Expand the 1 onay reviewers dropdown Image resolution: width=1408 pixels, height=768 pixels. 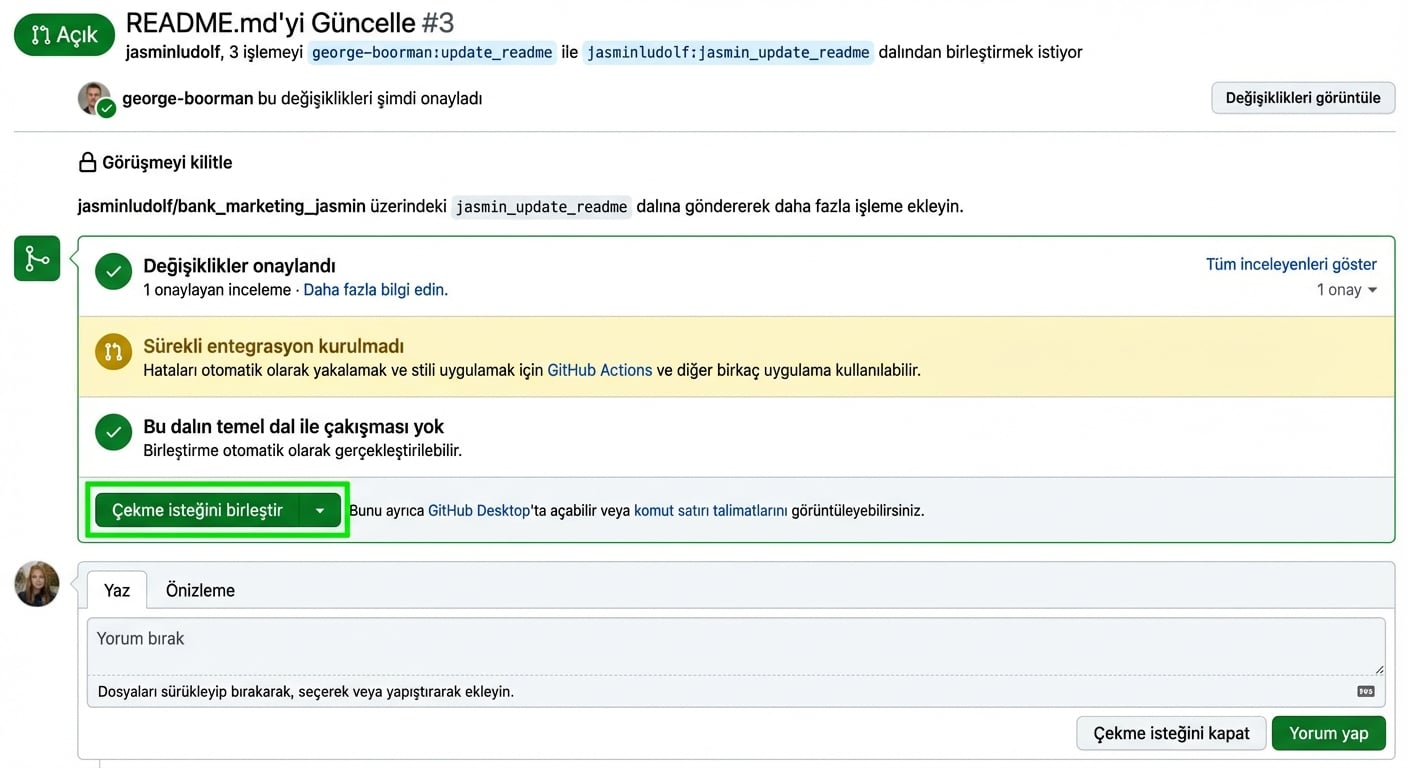point(1346,290)
